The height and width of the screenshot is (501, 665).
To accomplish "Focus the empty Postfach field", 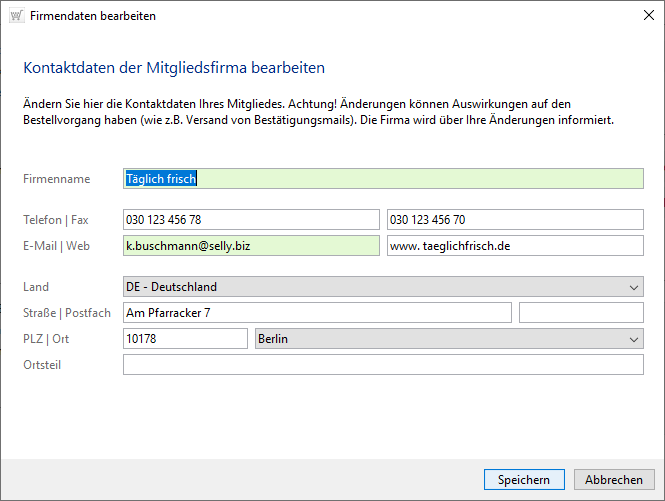I will [581, 313].
